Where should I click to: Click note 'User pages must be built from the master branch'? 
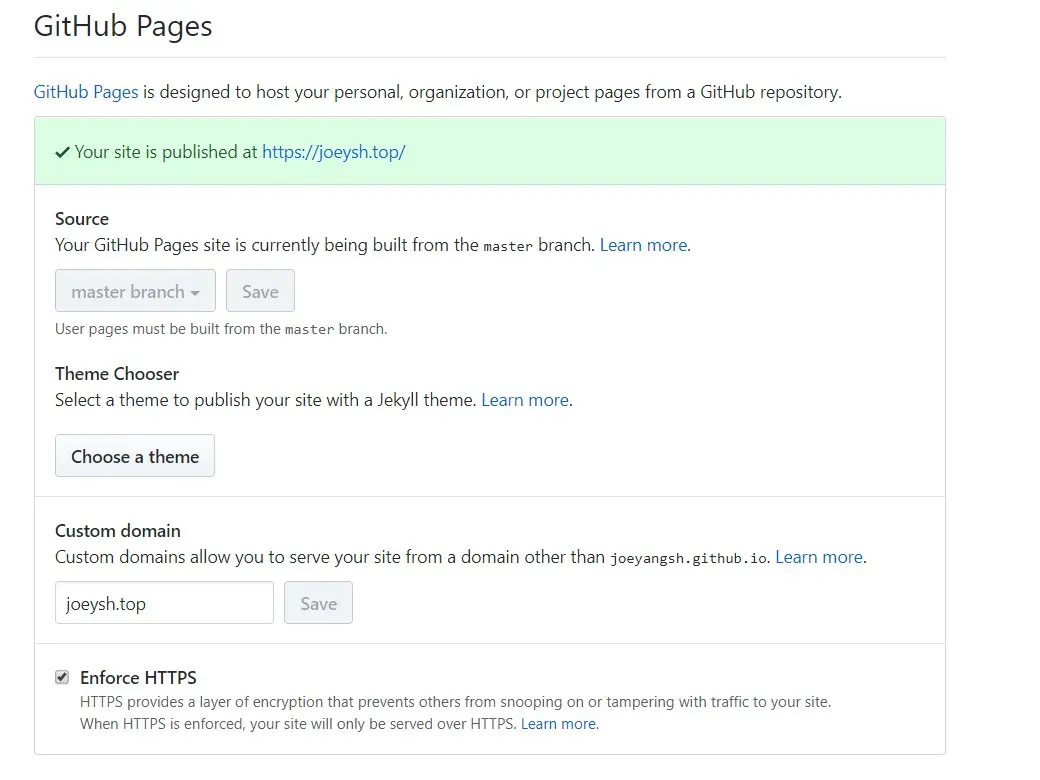(221, 329)
